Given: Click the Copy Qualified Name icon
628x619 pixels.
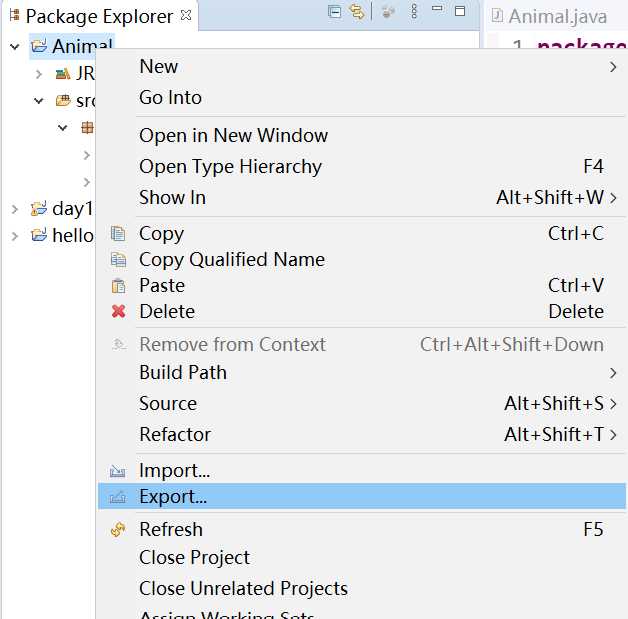Looking at the screenshot, I should point(118,259).
